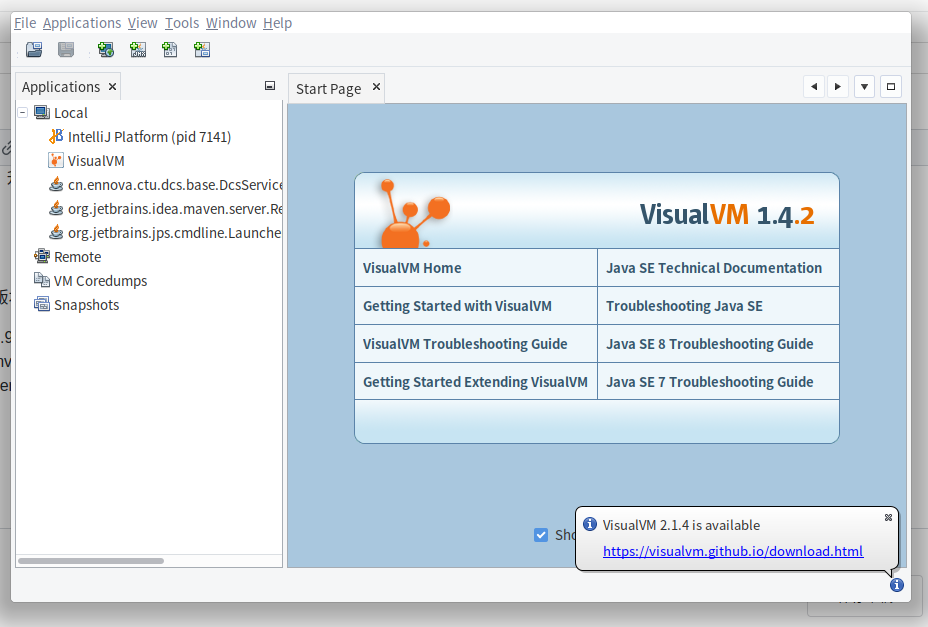This screenshot has width=928, height=627.
Task: Click the Load snapshot folder icon in toolbar
Action: (34, 50)
